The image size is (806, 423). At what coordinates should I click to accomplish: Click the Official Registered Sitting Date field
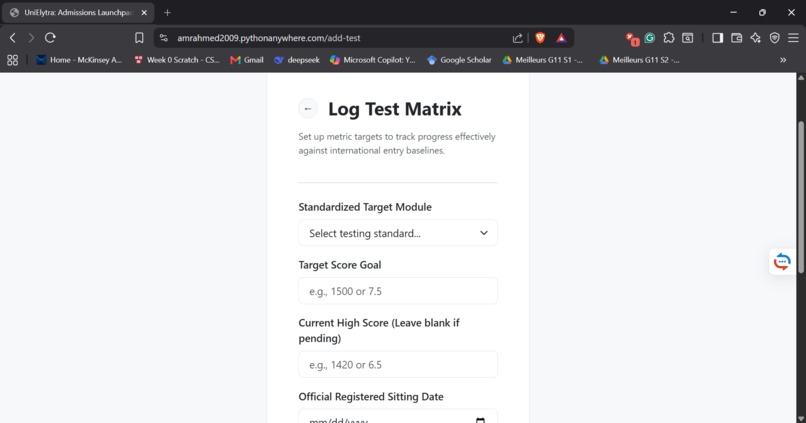pyautogui.click(x=398, y=417)
